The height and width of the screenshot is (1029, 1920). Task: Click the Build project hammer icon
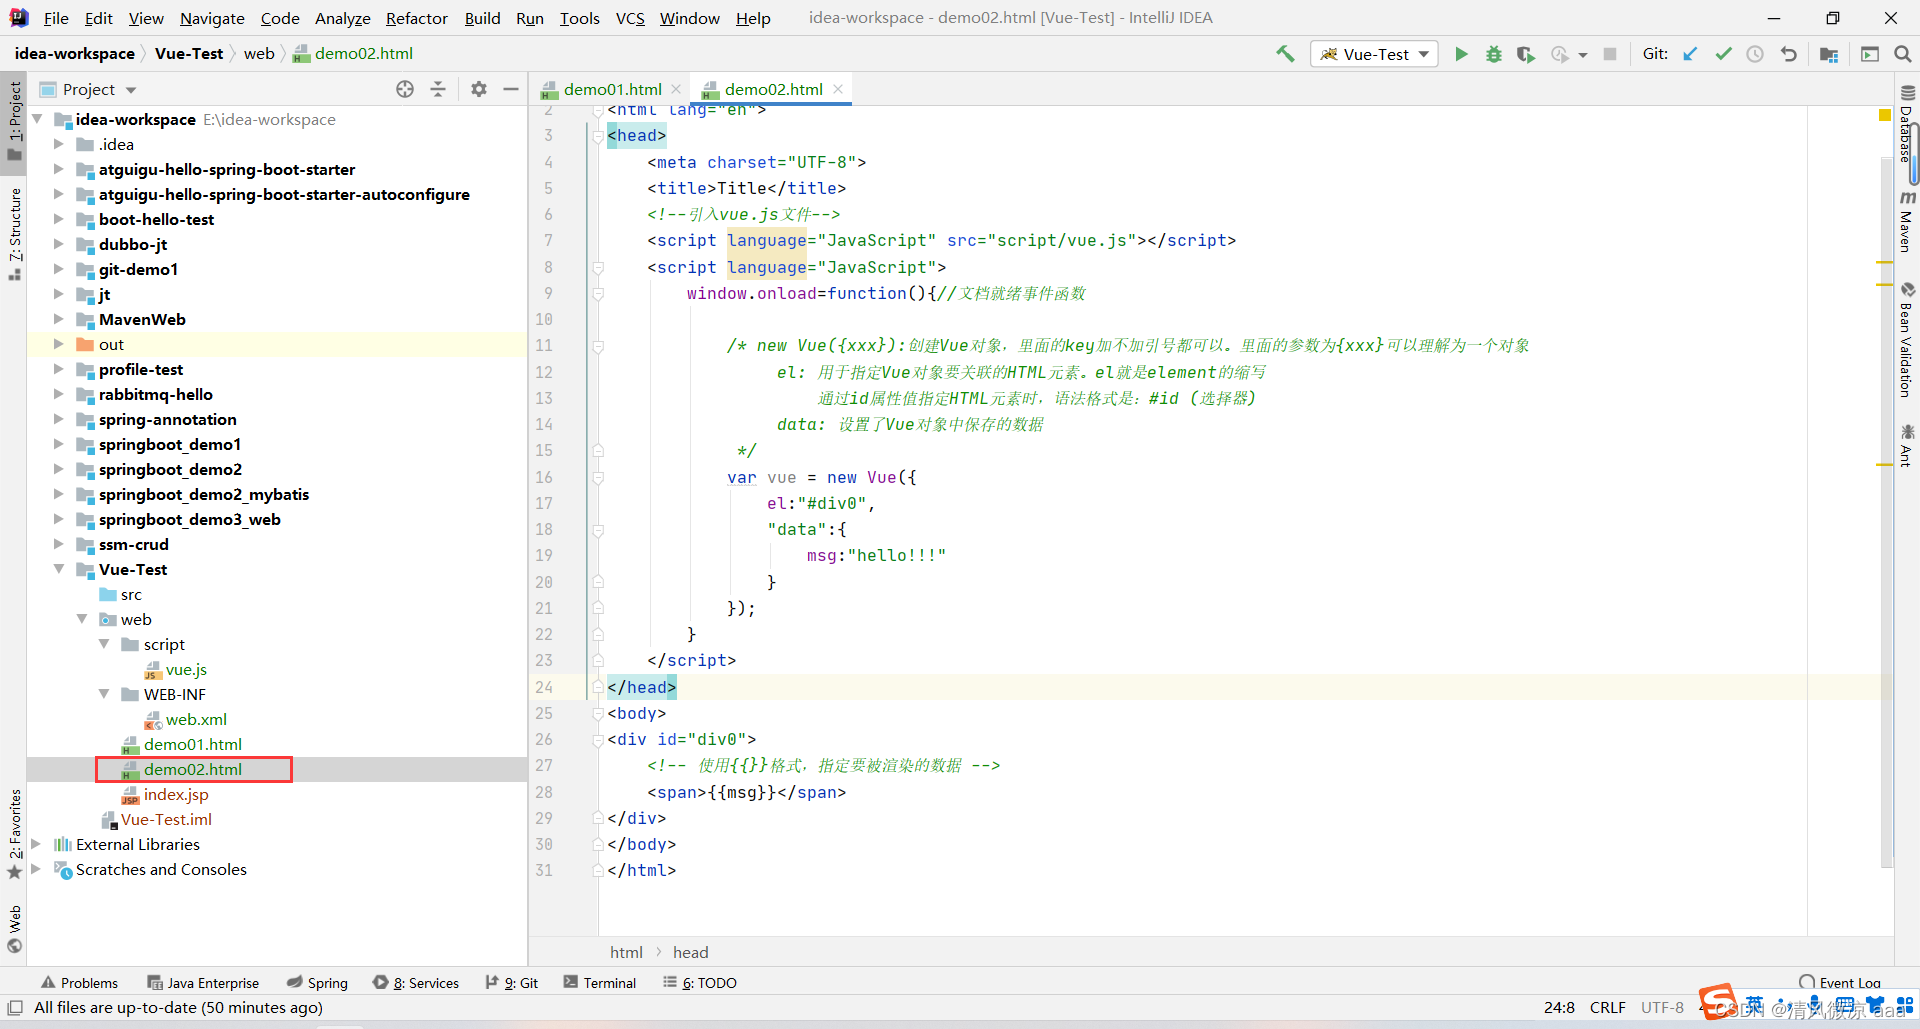point(1285,54)
